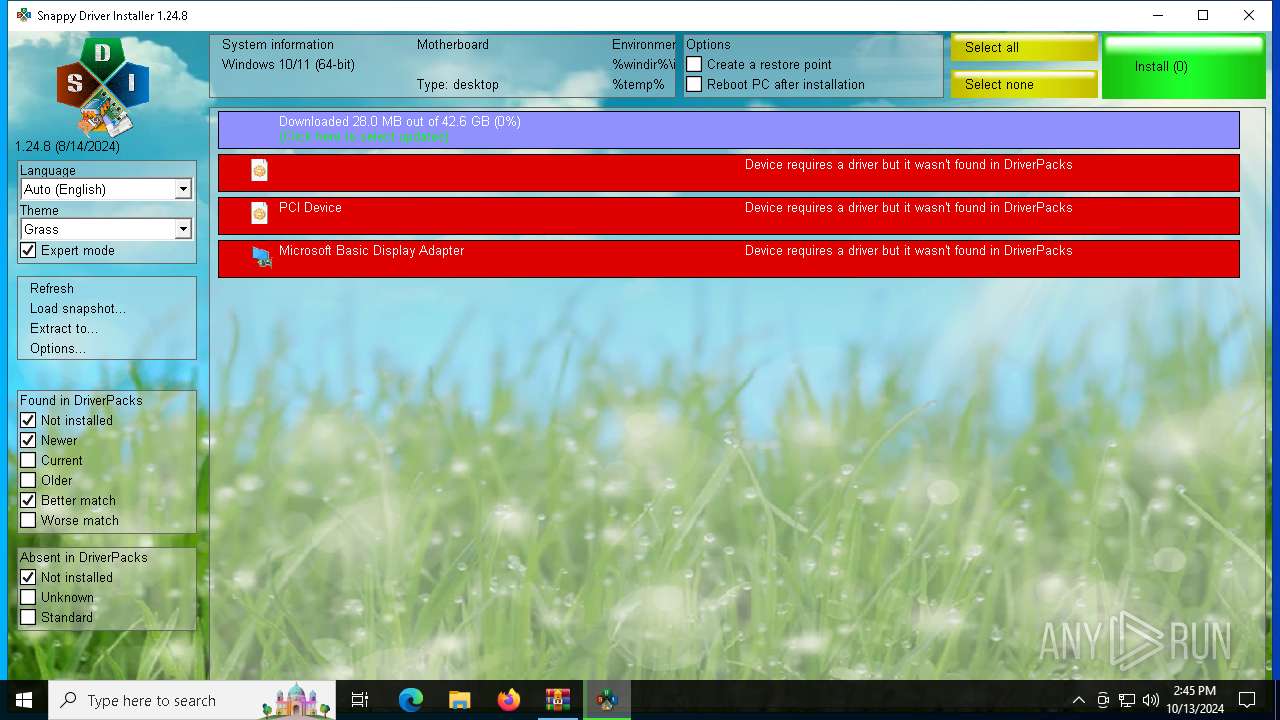Screen dimensions: 1280x720
Task: Click the PCI Device name
Action: 310,207
